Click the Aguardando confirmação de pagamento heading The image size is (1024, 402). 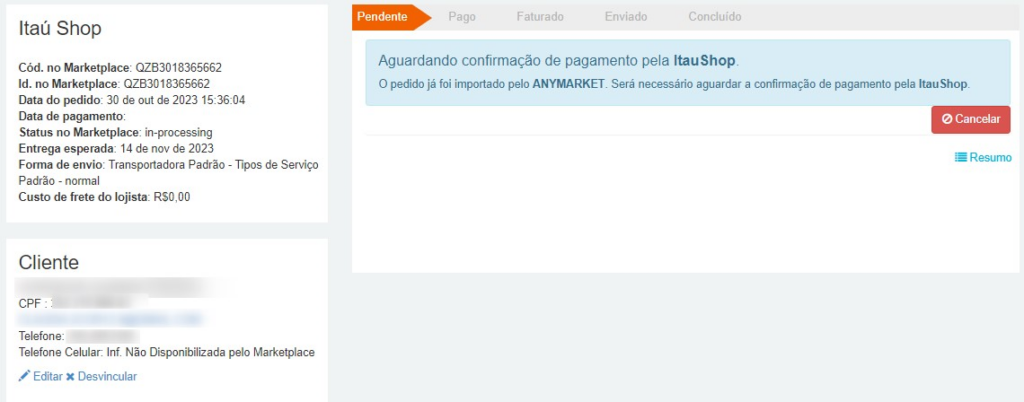point(558,61)
